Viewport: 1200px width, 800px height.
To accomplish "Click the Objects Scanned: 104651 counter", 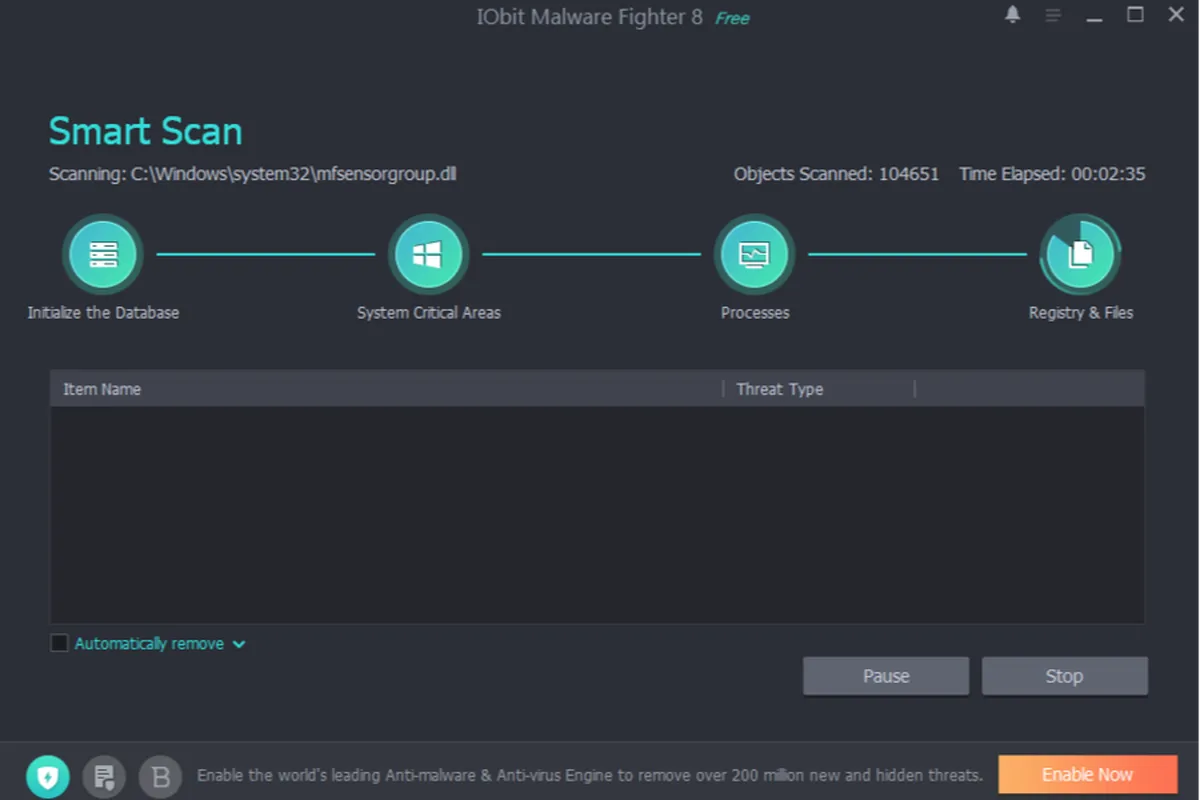I will 836,174.
